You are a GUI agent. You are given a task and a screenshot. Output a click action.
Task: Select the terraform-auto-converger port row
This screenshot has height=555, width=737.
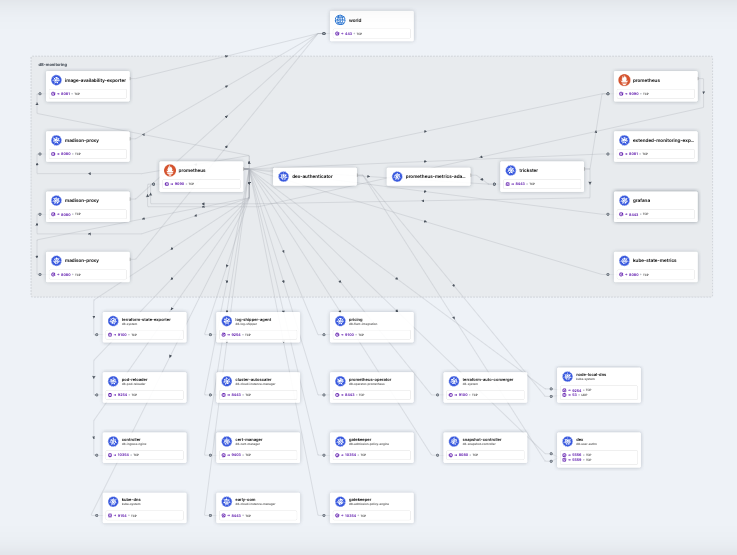(x=486, y=395)
